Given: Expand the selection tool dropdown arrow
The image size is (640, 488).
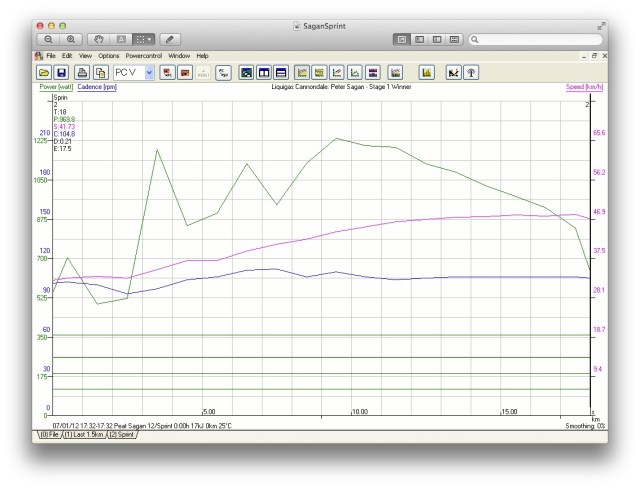Looking at the screenshot, I should pyautogui.click(x=149, y=39).
